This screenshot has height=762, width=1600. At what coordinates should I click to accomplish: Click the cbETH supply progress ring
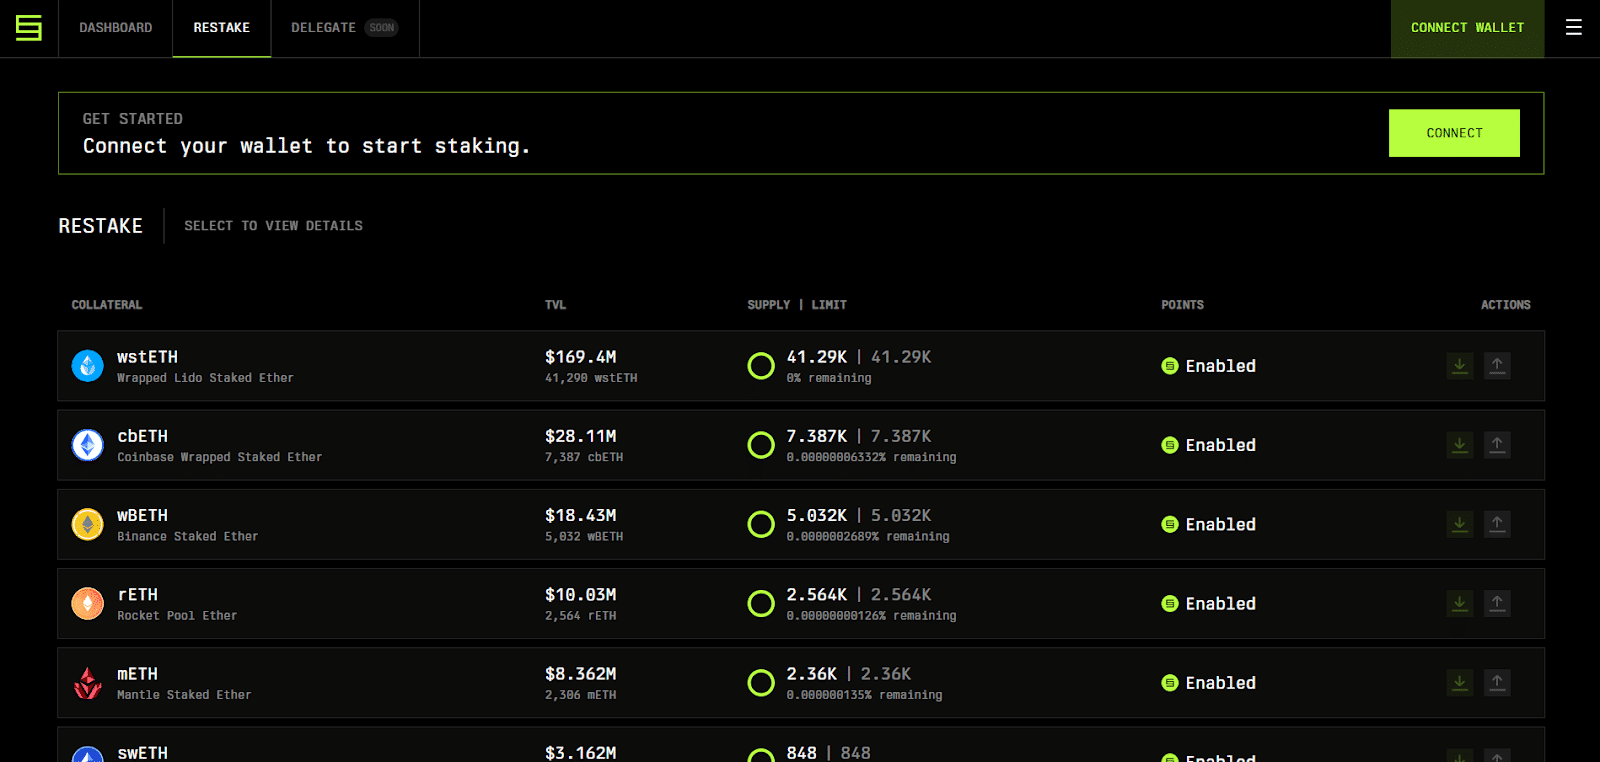point(761,445)
